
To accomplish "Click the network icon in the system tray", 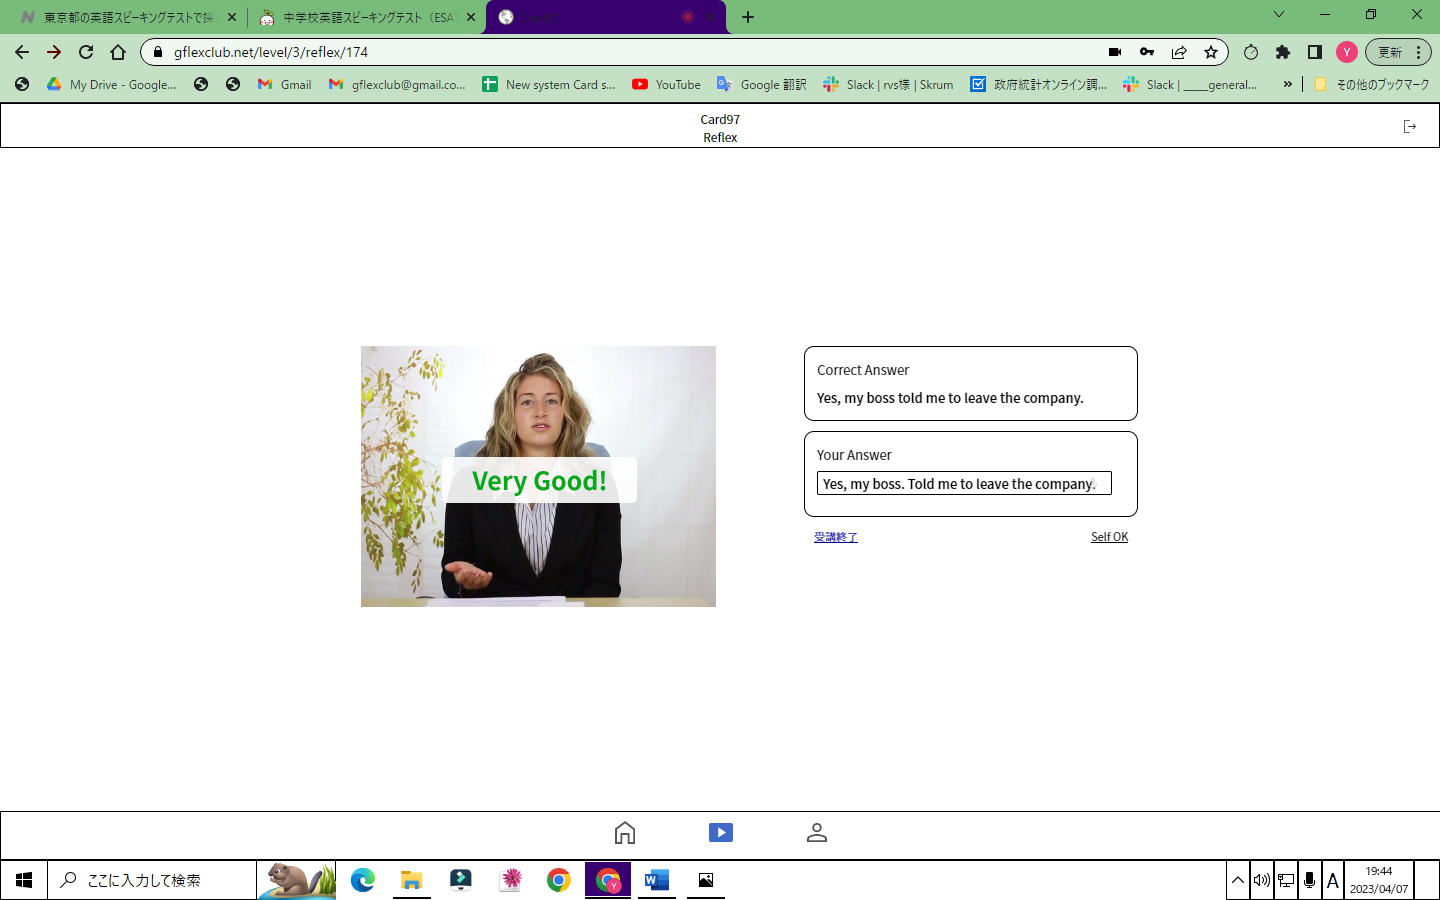I will (x=1286, y=880).
